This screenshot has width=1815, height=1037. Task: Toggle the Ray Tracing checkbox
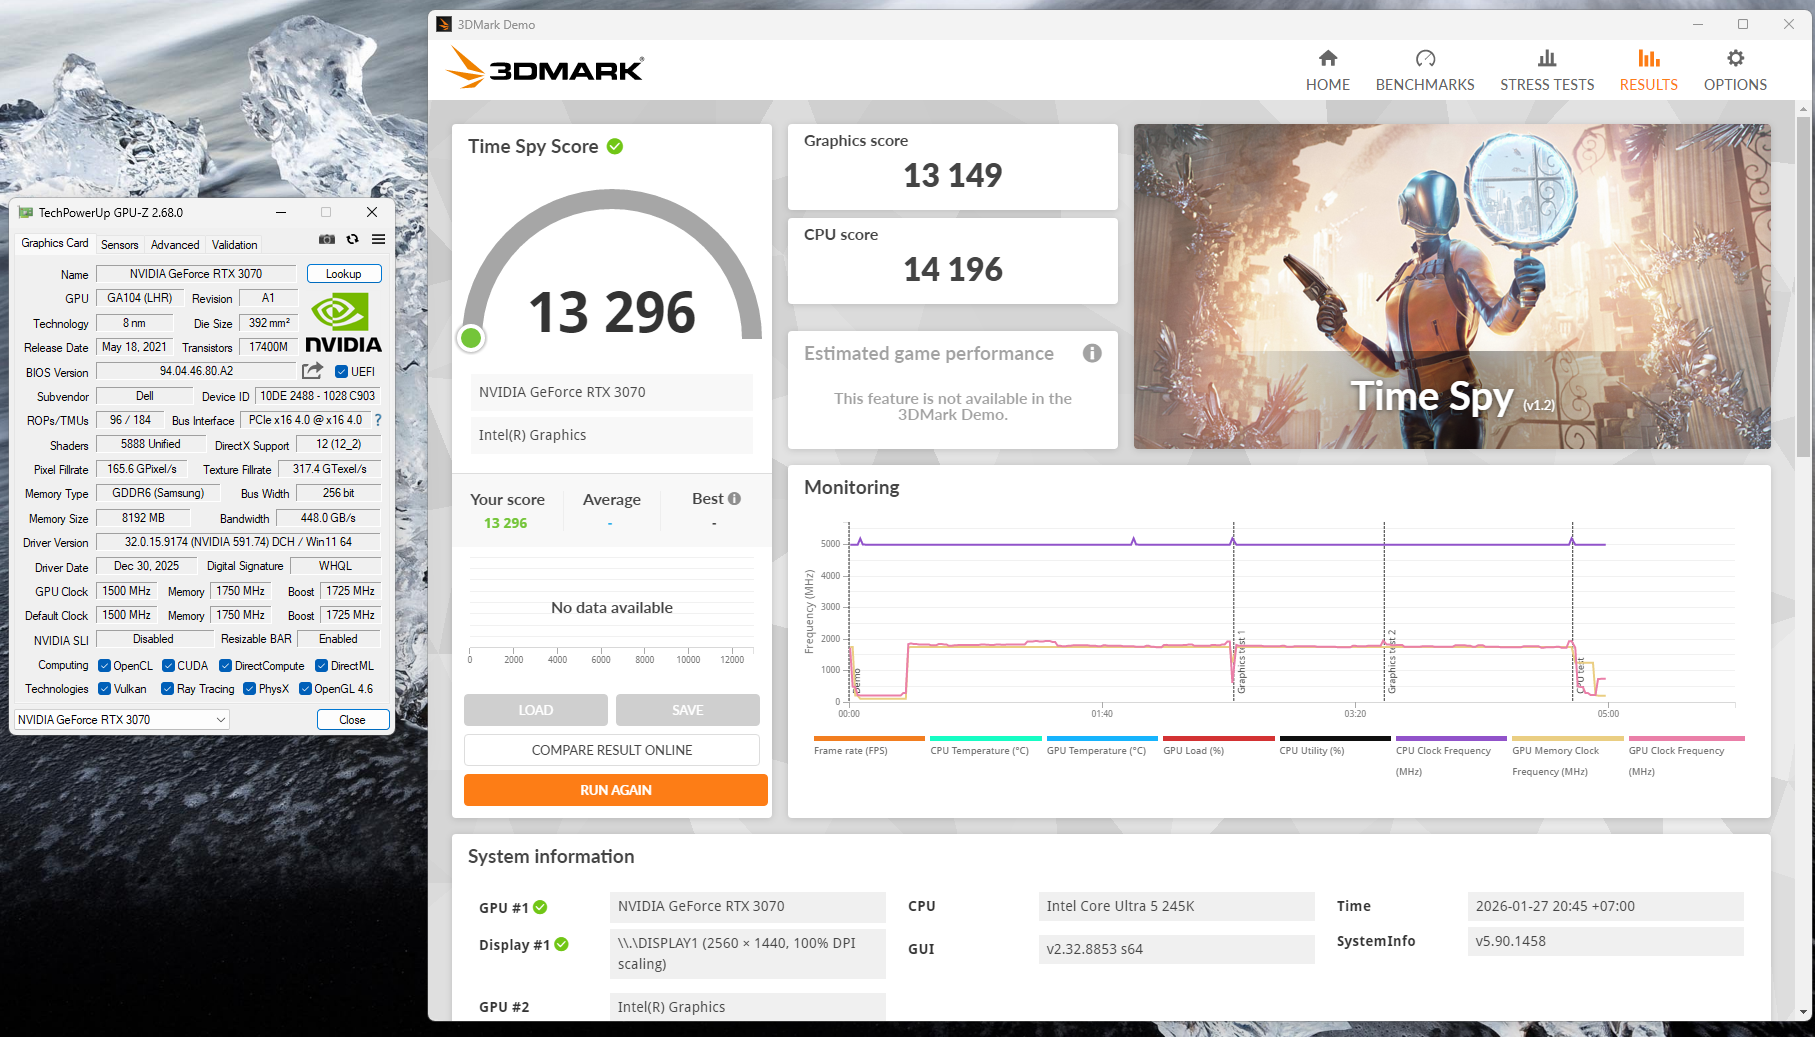[x=168, y=689]
